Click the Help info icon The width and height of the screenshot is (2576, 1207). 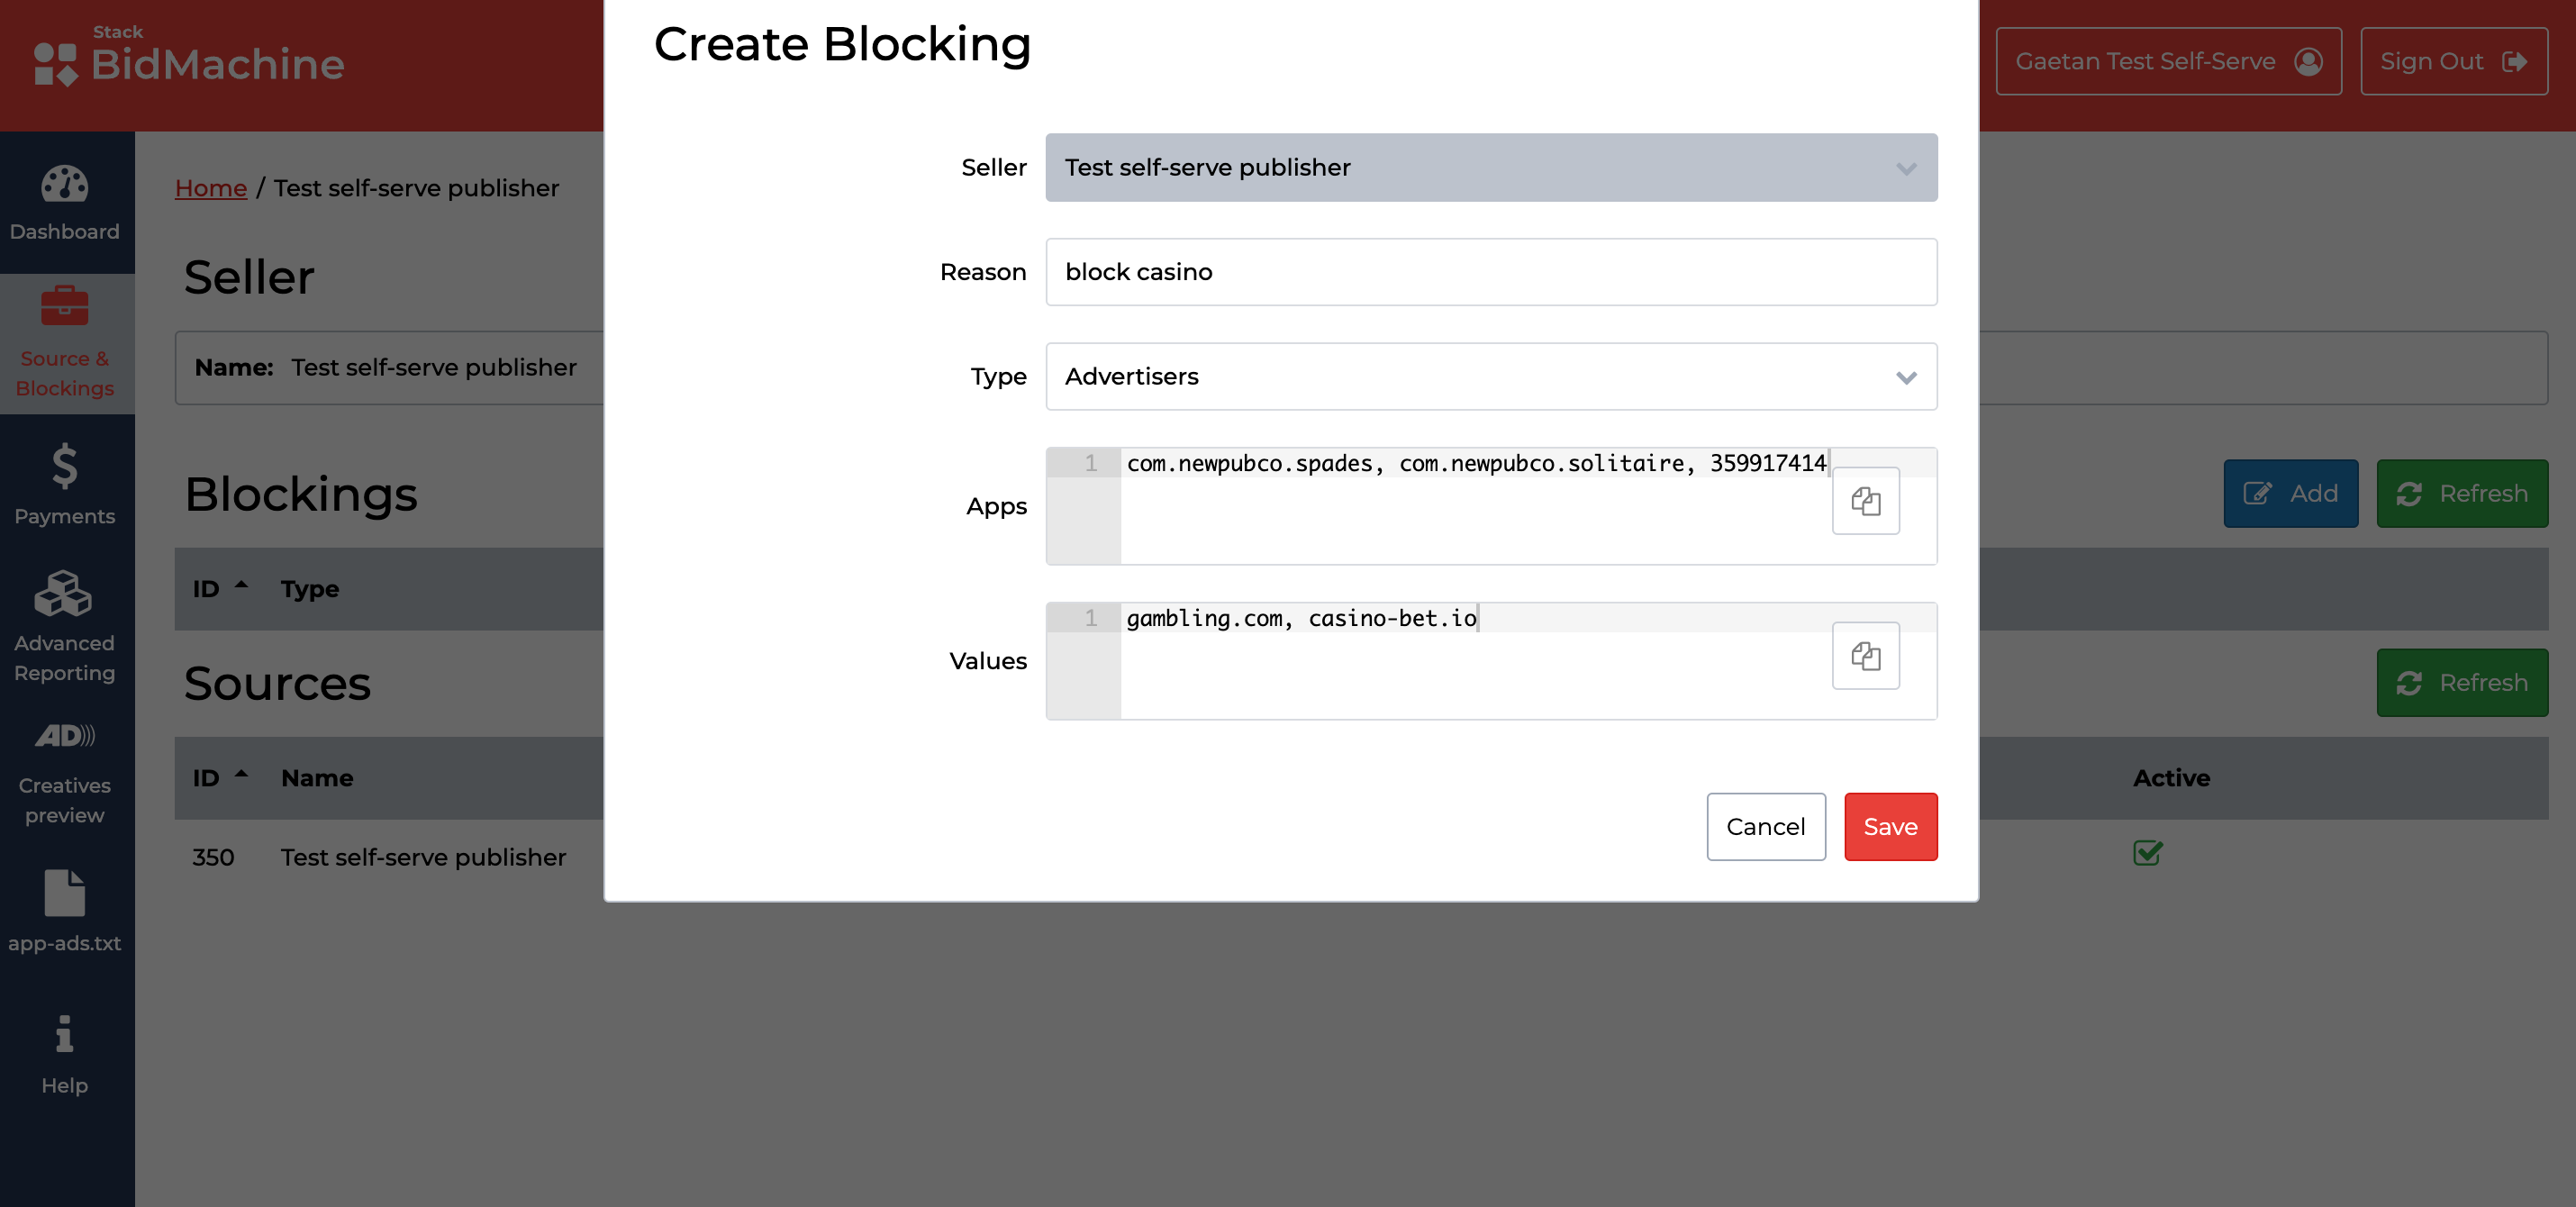[64, 1034]
